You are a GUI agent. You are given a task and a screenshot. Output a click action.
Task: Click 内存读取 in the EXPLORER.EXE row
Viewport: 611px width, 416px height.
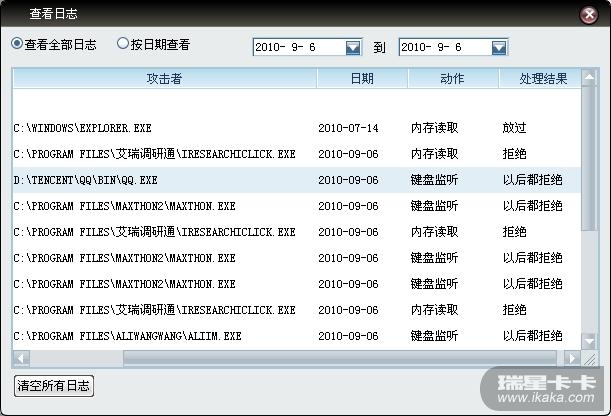(x=434, y=128)
